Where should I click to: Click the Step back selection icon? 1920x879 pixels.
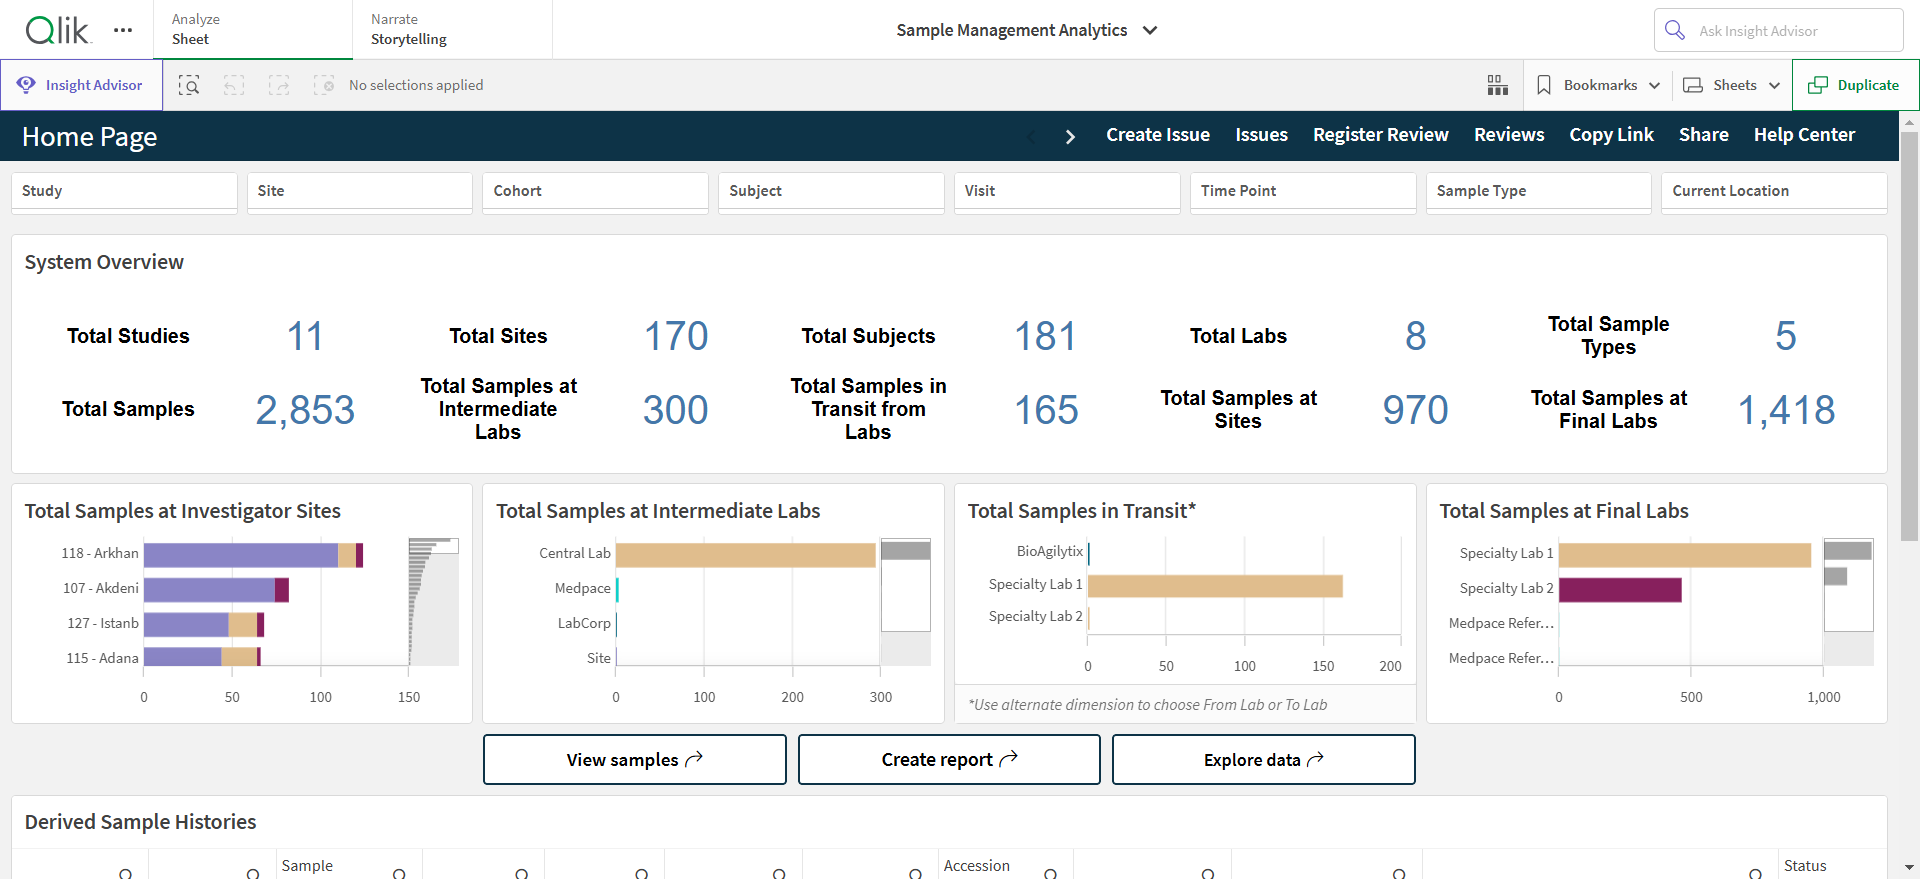point(234,85)
